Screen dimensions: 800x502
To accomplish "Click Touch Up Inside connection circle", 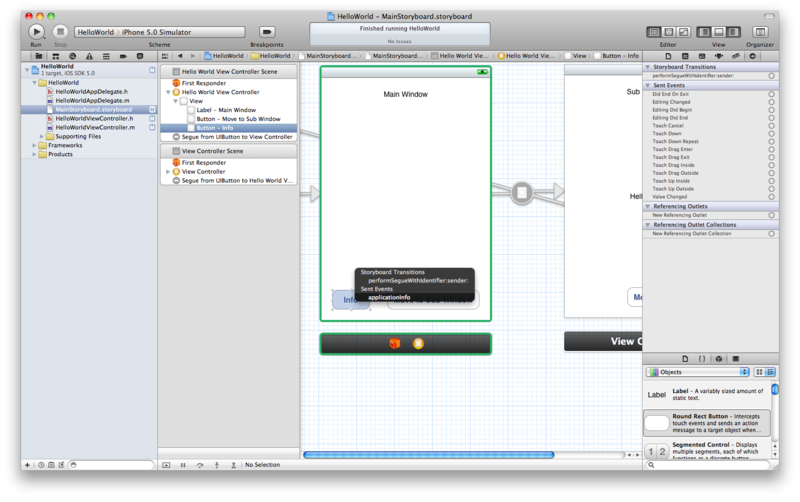I will pyautogui.click(x=771, y=181).
